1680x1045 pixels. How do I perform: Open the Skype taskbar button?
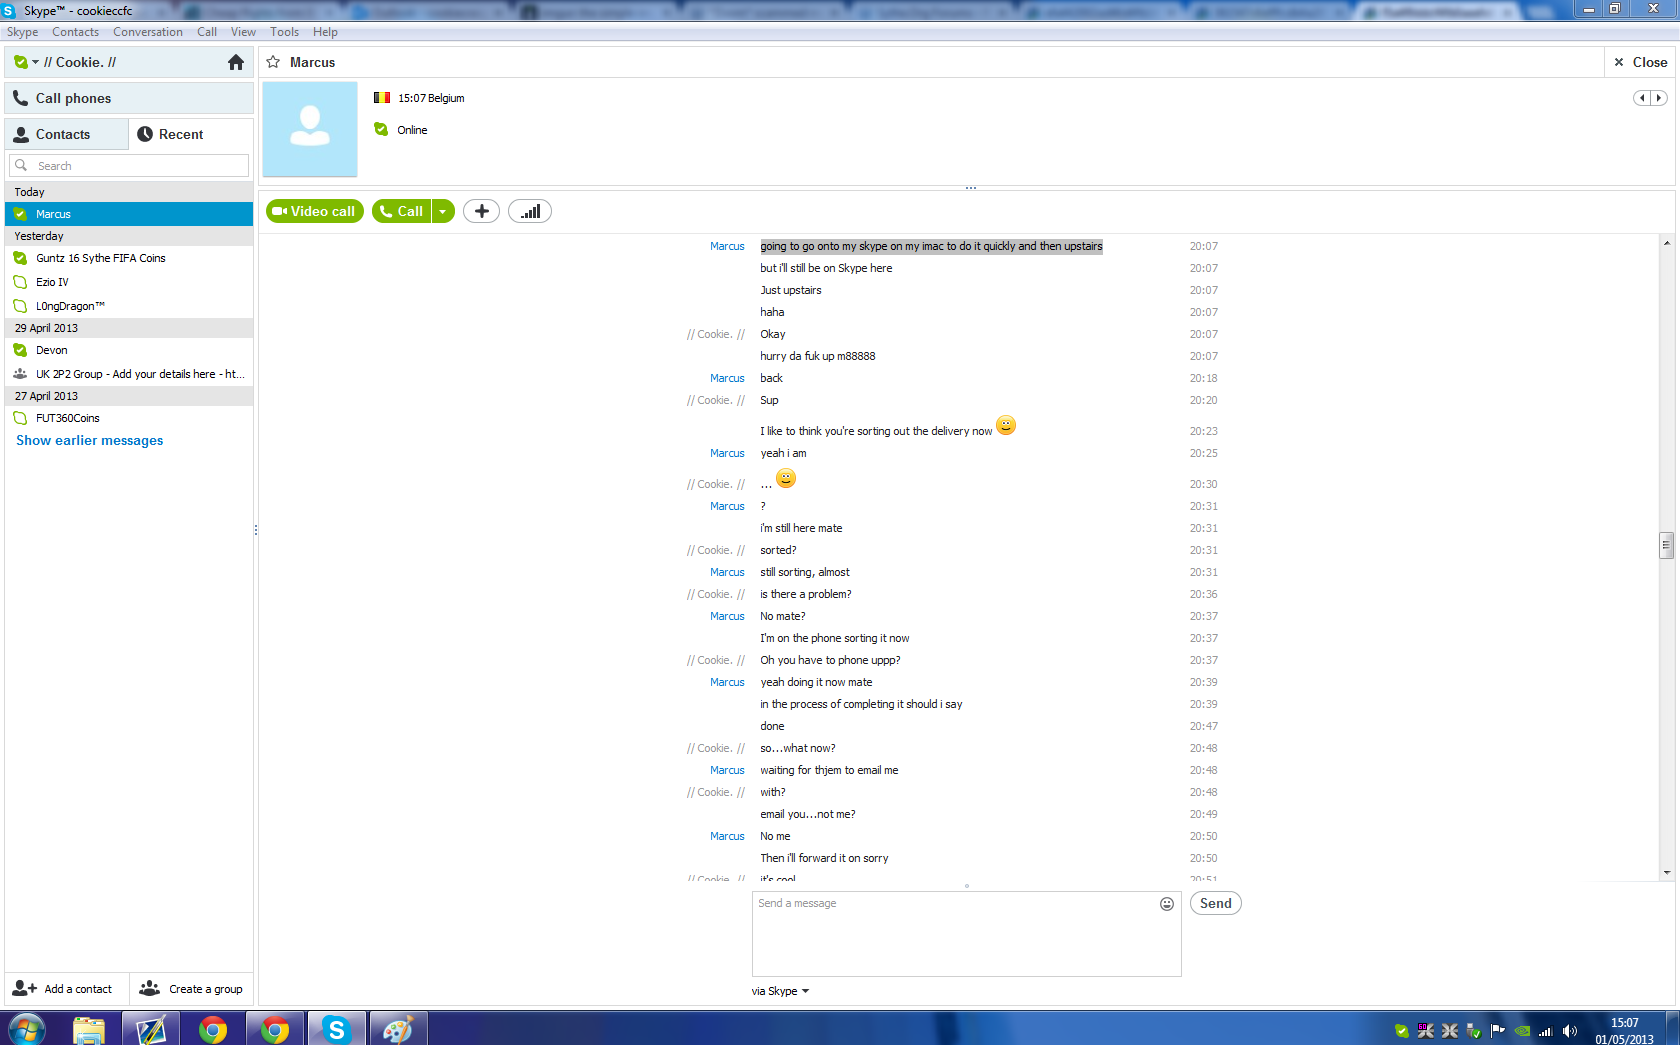coord(336,1029)
